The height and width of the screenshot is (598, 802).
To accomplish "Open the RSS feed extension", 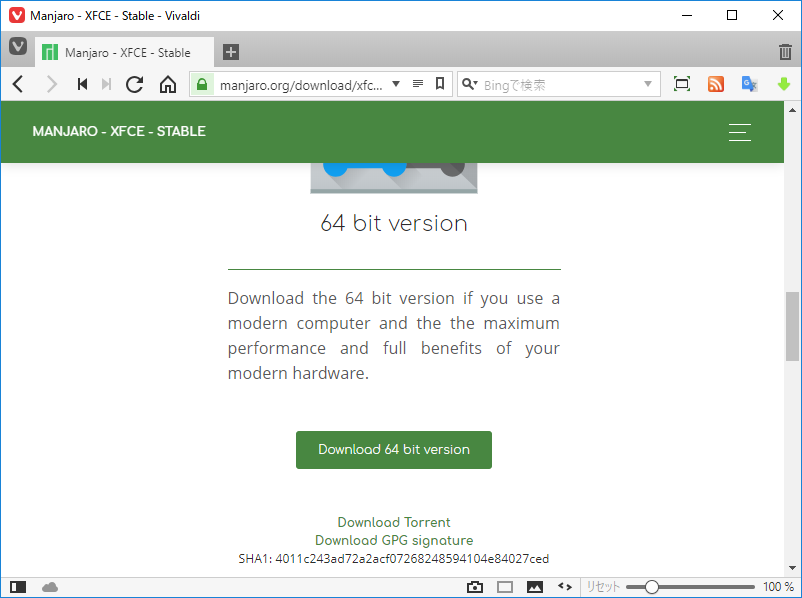I will click(716, 84).
